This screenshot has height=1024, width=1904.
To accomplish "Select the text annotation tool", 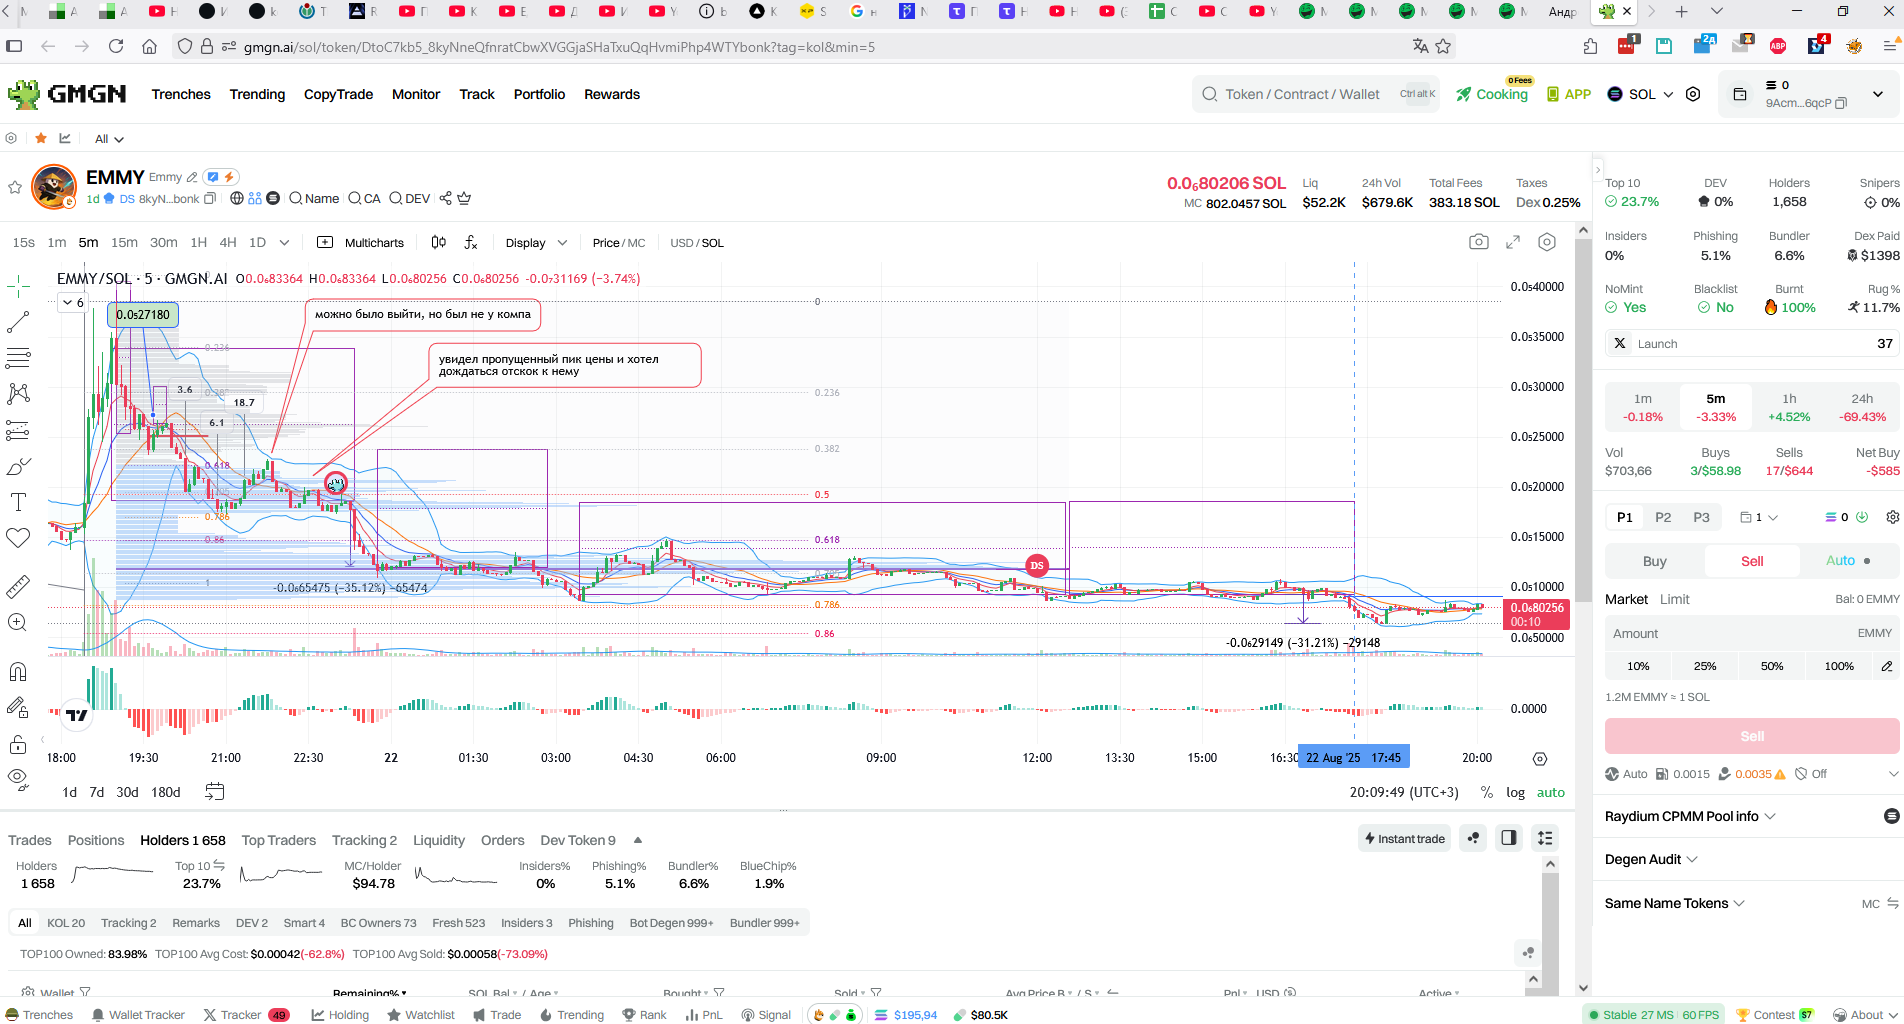I will pyautogui.click(x=18, y=502).
